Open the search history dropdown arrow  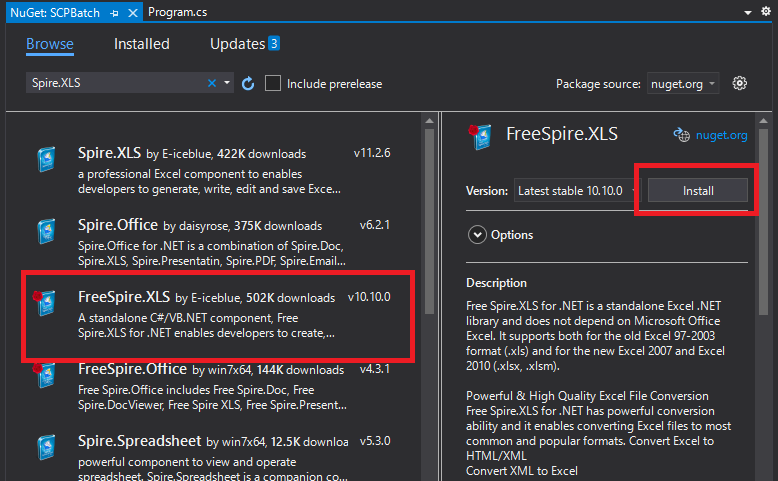coord(227,83)
